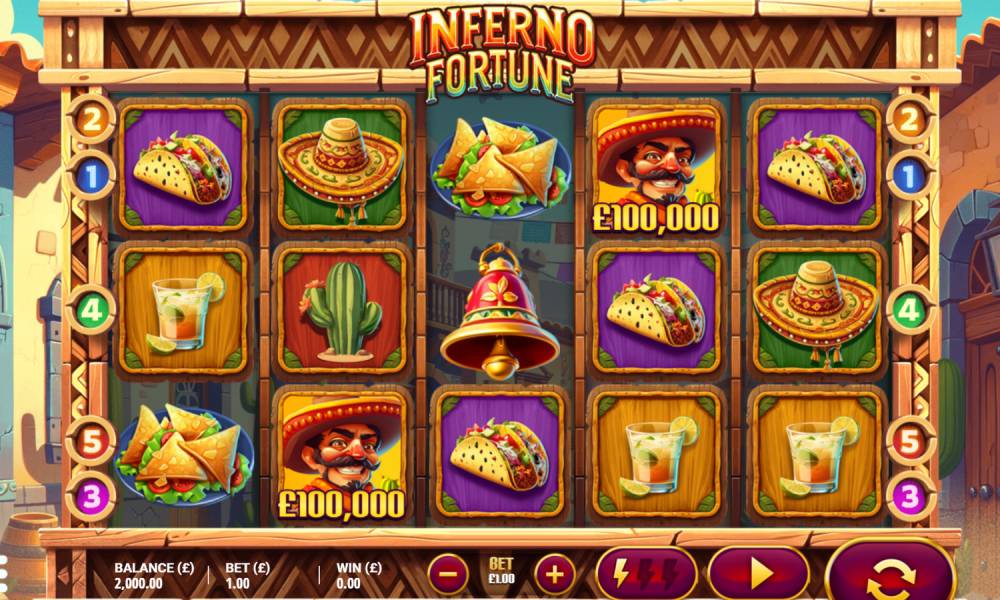
Task: Select blue payline 1 marker on left
Action: click(91, 175)
